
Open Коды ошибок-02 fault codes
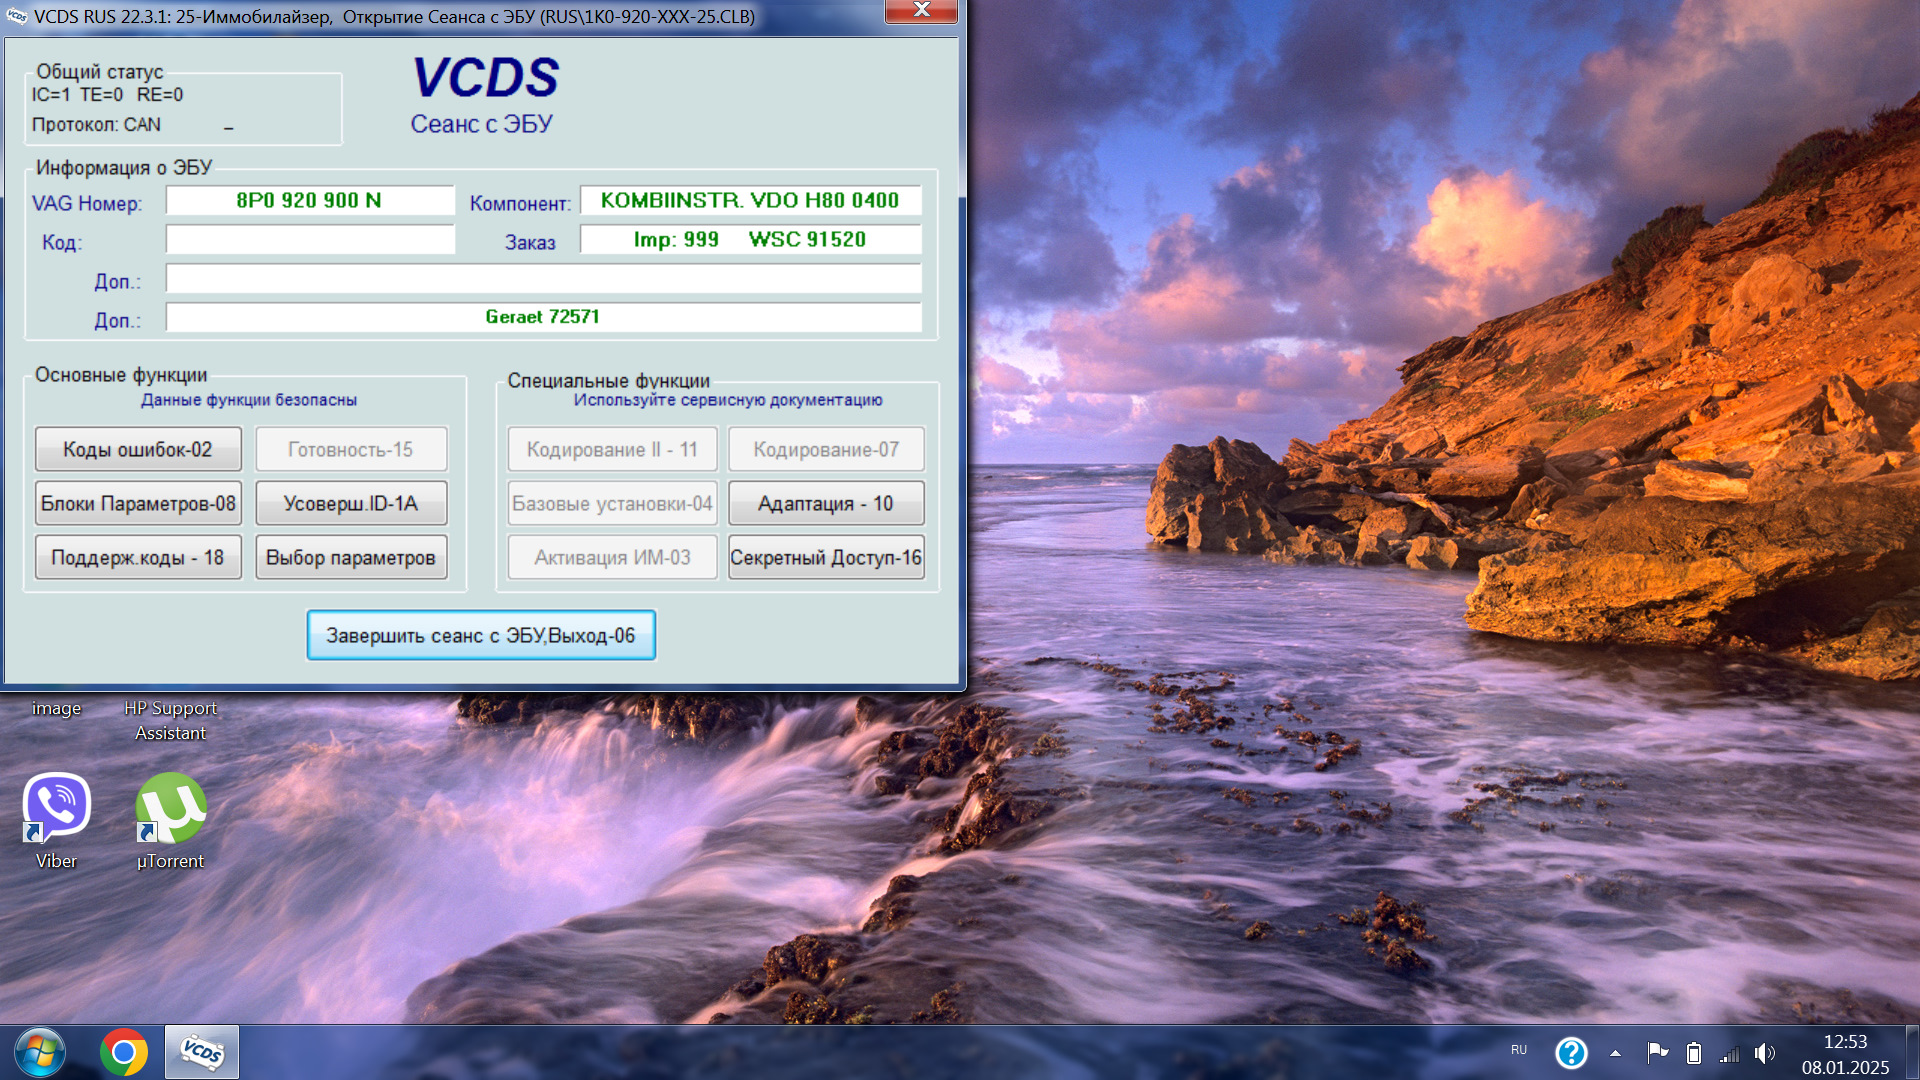pos(138,449)
